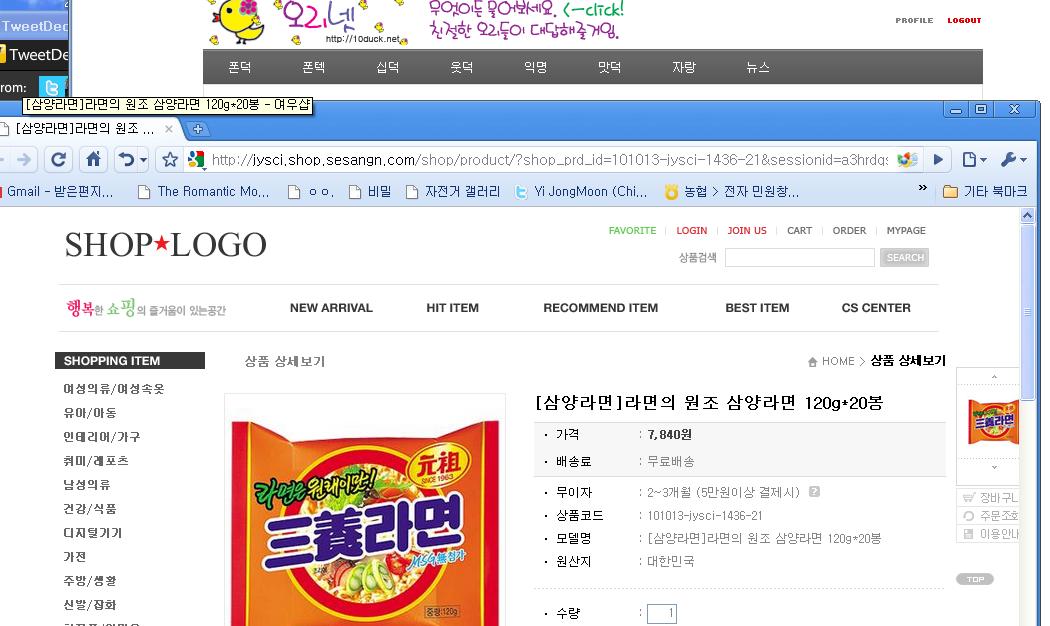Open BEST ITEM menu
The image size is (1050, 626).
(x=757, y=308)
